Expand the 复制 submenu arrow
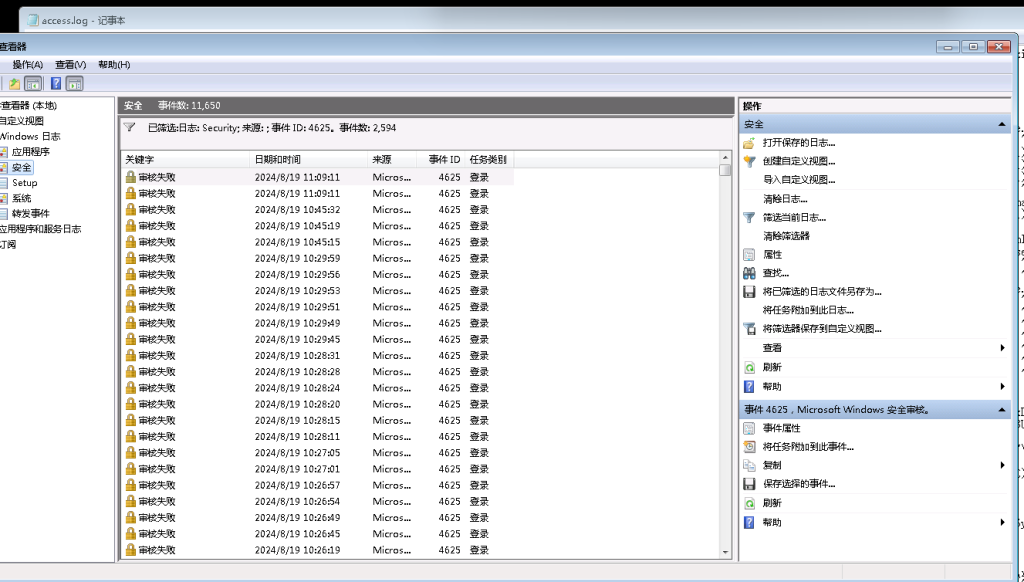This screenshot has height=582, width=1024. tap(1002, 465)
